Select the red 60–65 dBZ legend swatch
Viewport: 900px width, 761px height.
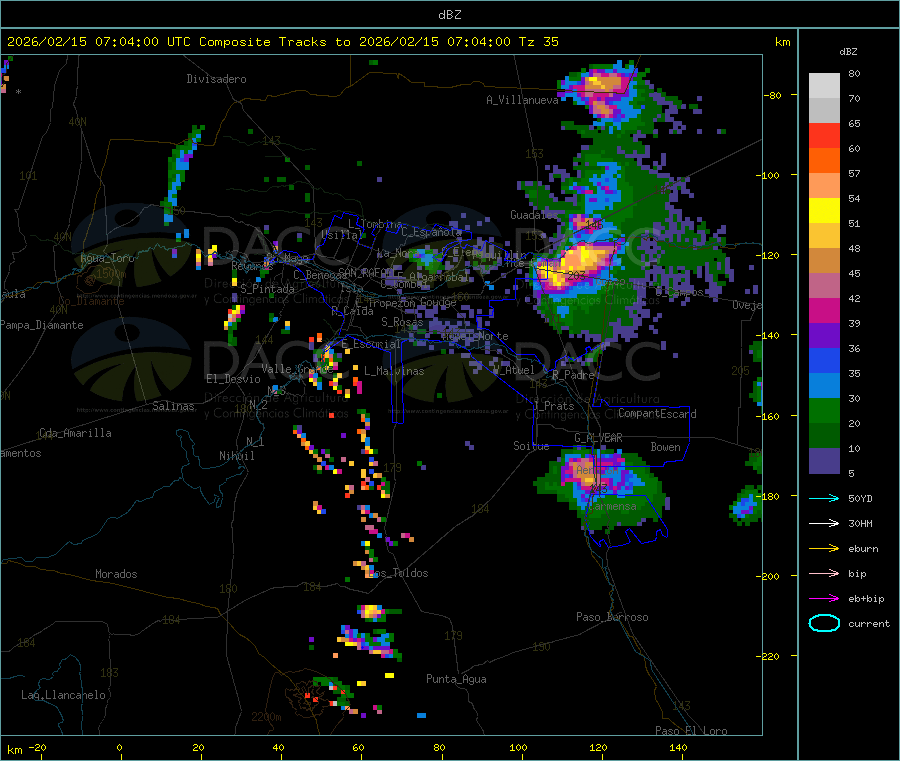tap(824, 136)
